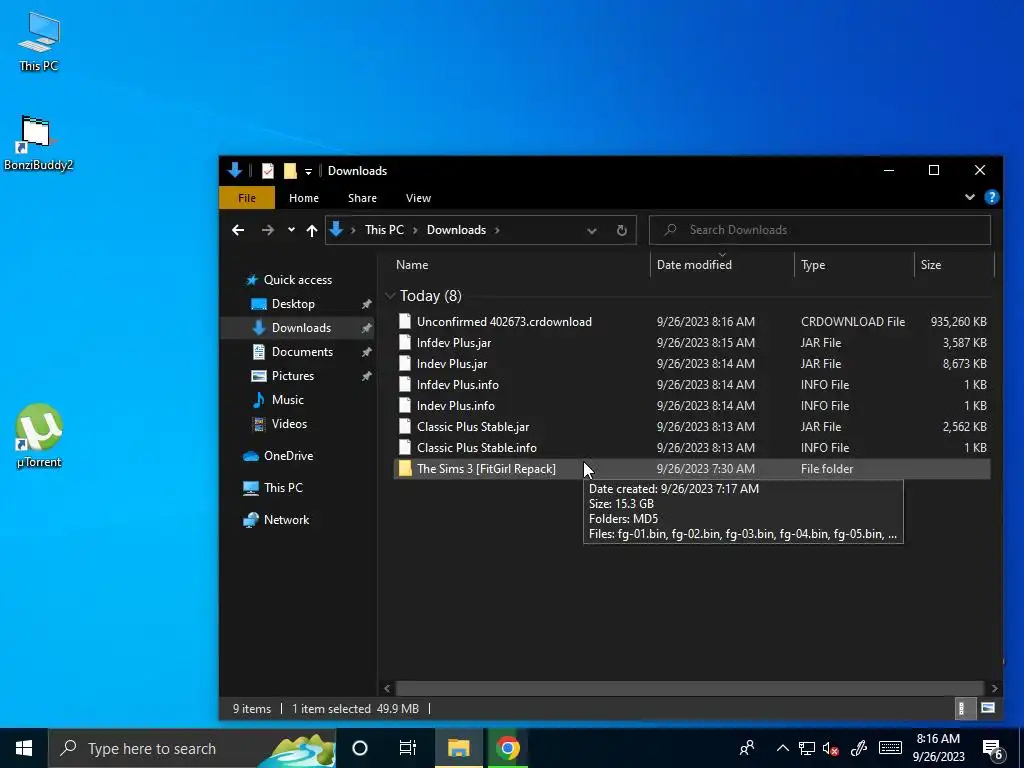Open the Windows Start menu

point(24,748)
